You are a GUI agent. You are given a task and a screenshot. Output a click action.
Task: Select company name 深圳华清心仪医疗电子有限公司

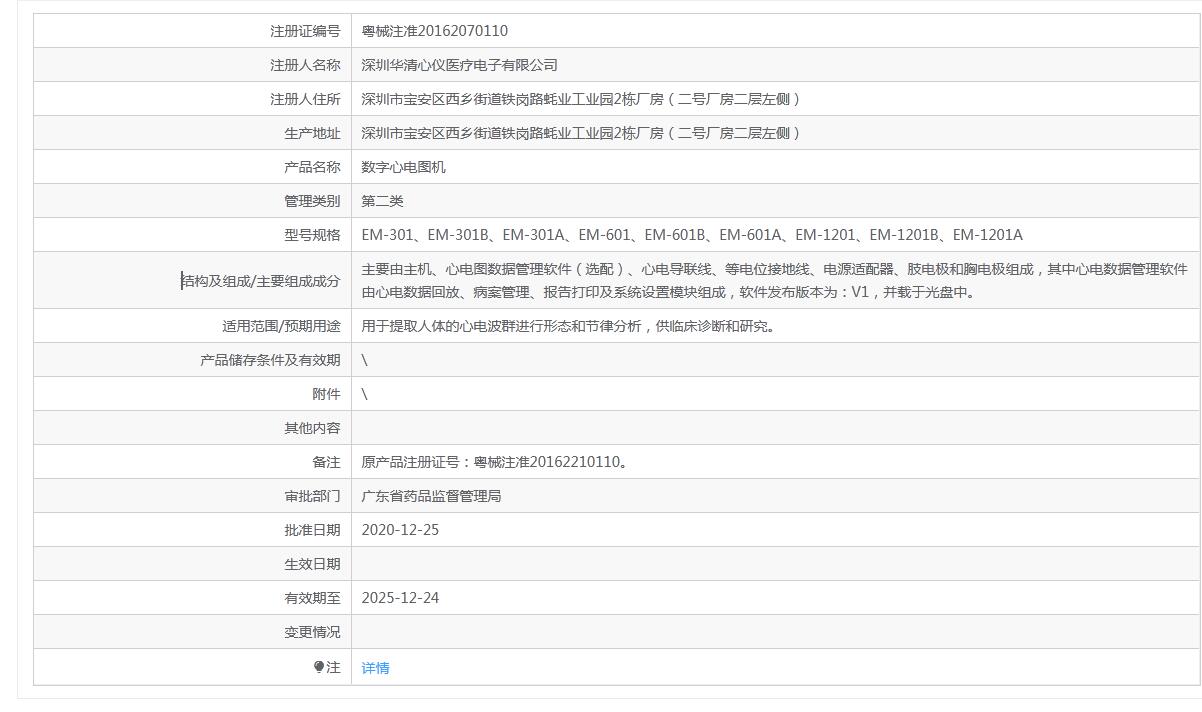point(459,65)
